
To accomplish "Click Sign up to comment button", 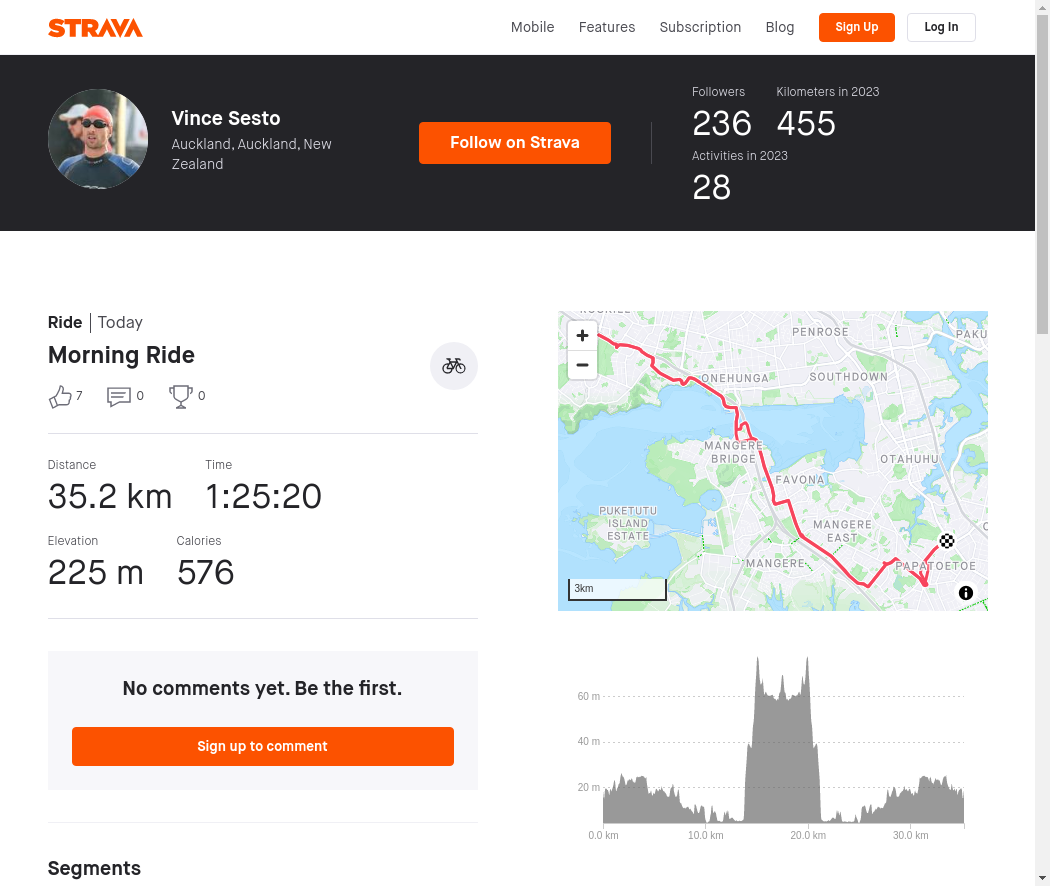I will click(x=262, y=746).
